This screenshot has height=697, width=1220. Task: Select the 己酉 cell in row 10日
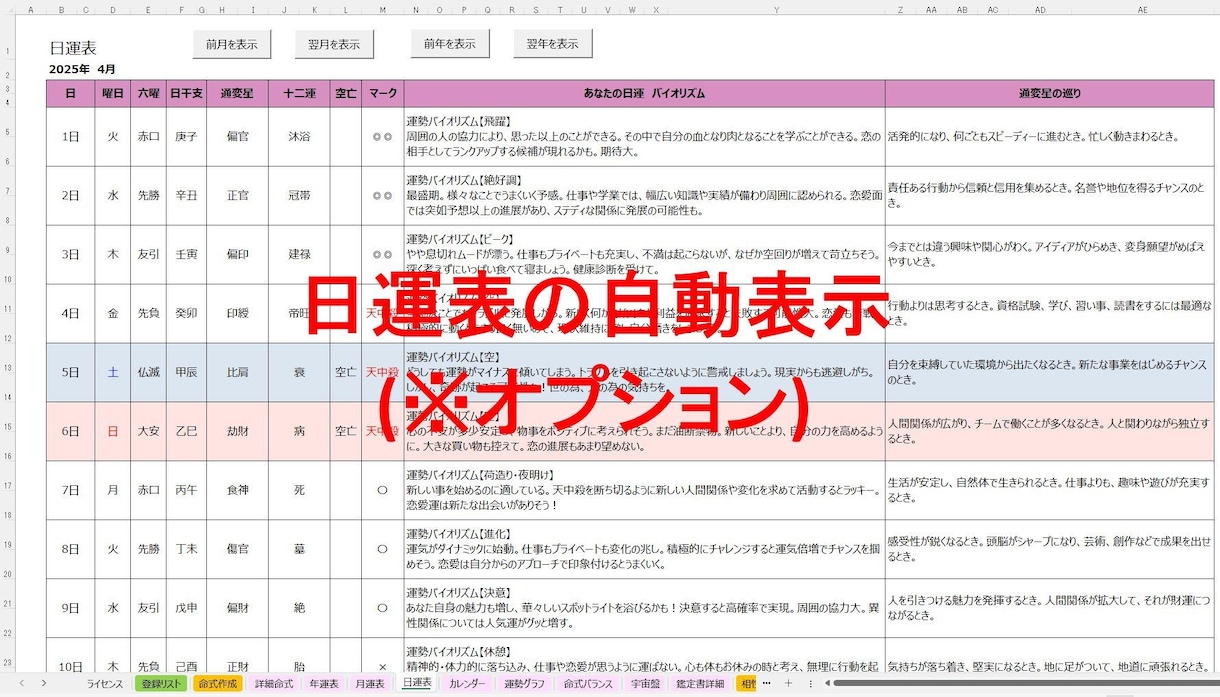pos(186,656)
